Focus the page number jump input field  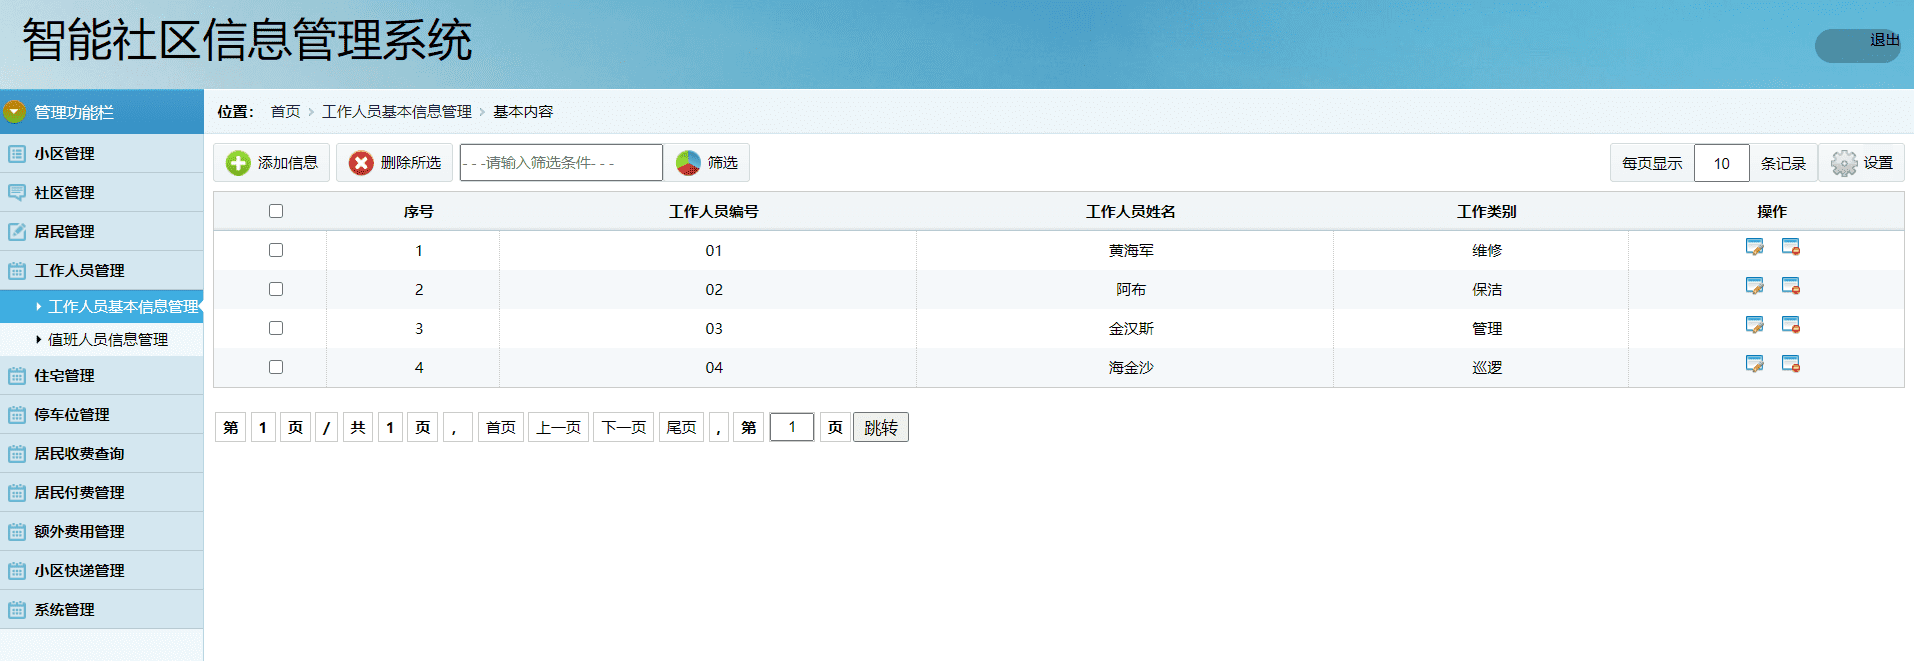[792, 428]
